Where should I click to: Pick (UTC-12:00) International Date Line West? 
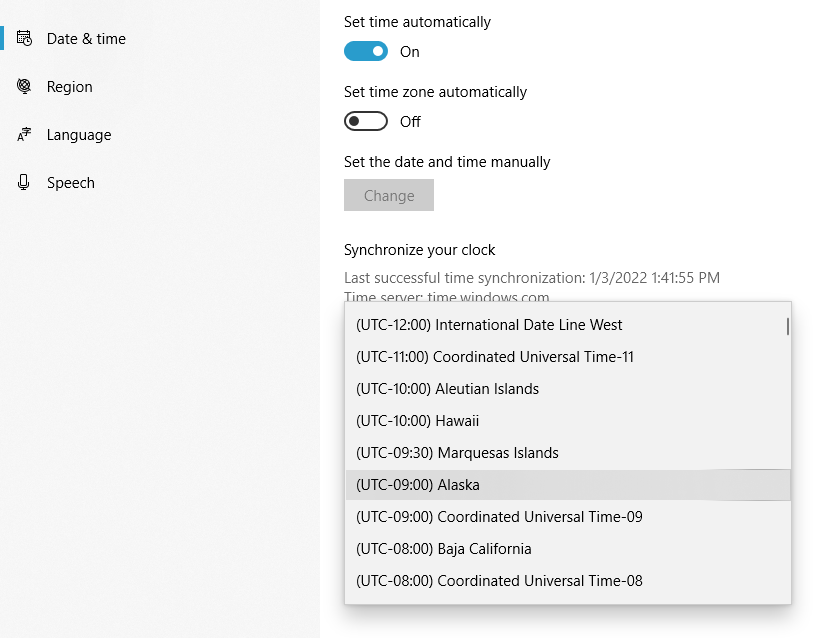490,324
